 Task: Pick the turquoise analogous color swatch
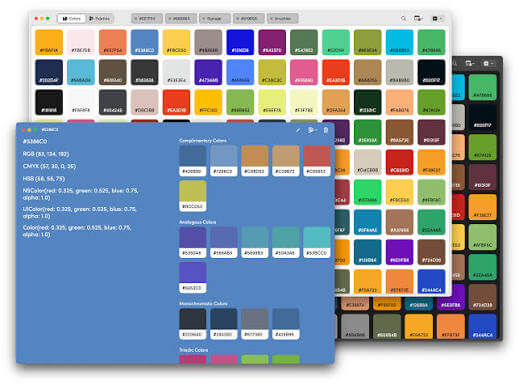(317, 242)
